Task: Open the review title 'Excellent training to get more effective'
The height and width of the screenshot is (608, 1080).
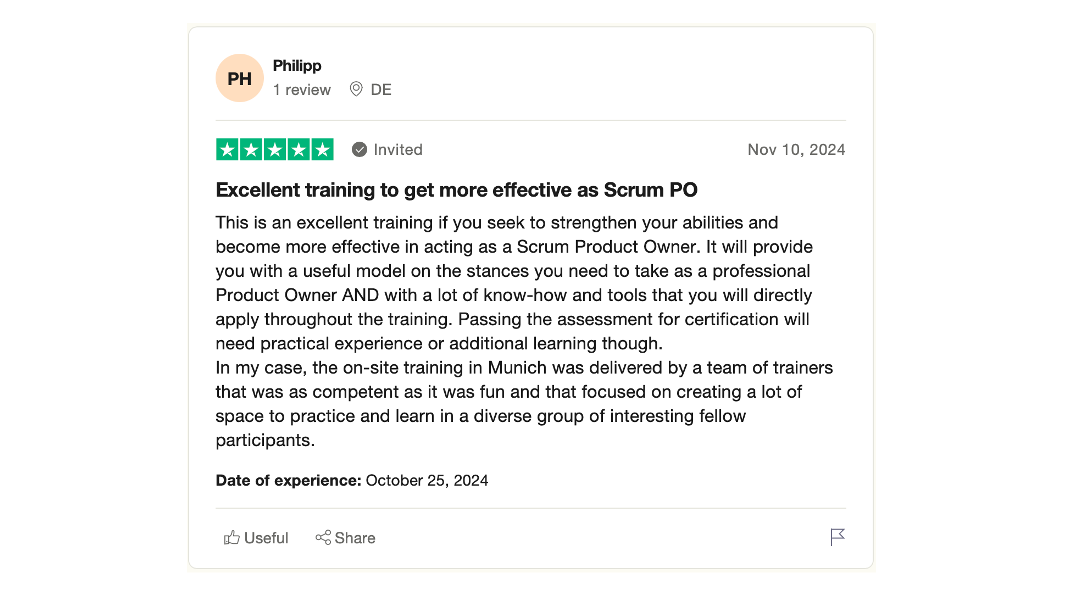Action: point(457,190)
